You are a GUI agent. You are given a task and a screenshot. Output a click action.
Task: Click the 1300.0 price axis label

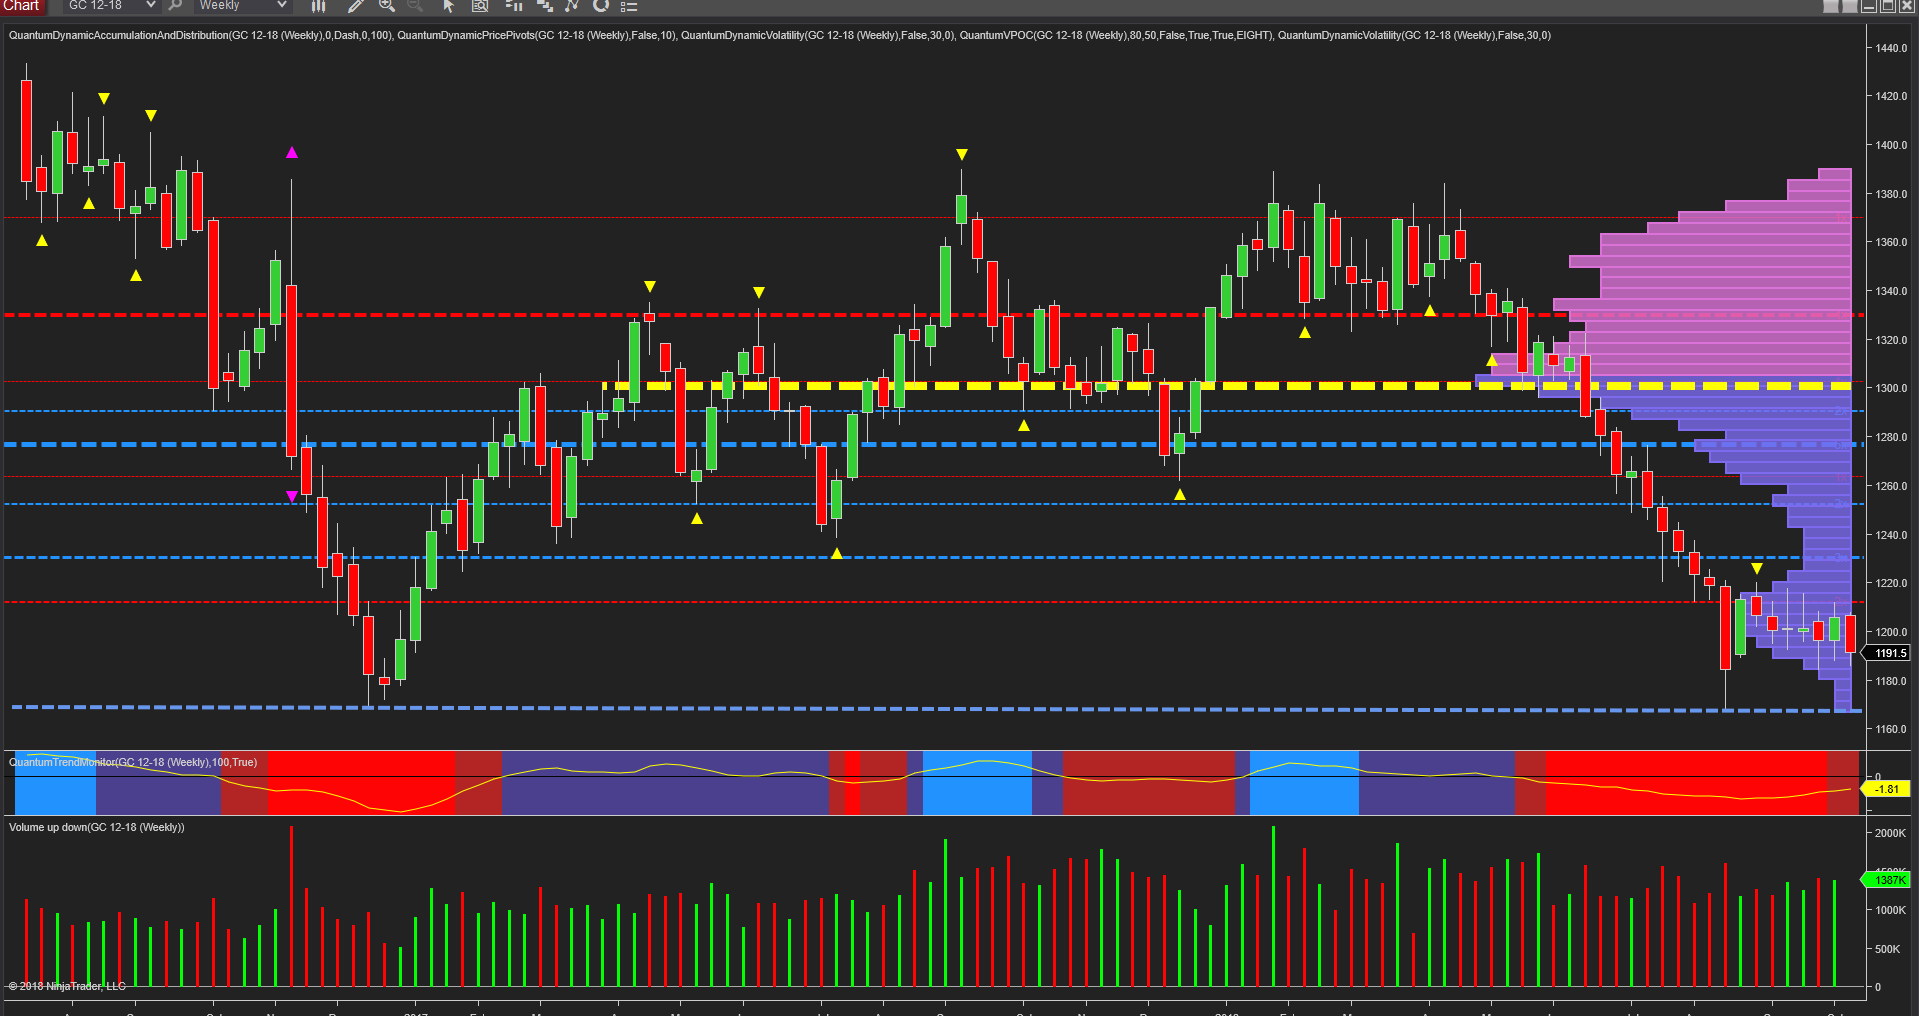point(1891,388)
